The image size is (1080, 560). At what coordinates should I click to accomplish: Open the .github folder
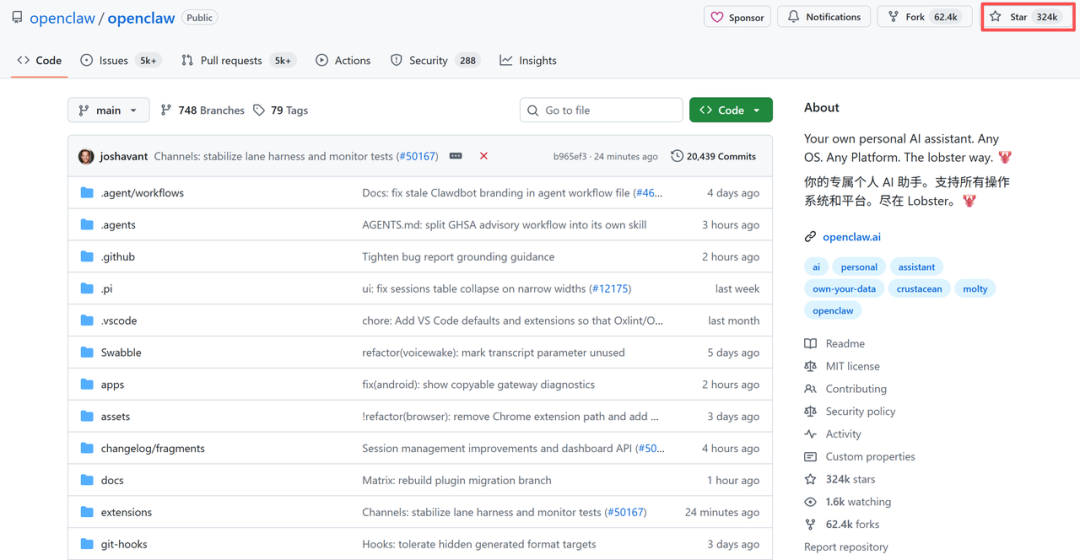[117, 257]
